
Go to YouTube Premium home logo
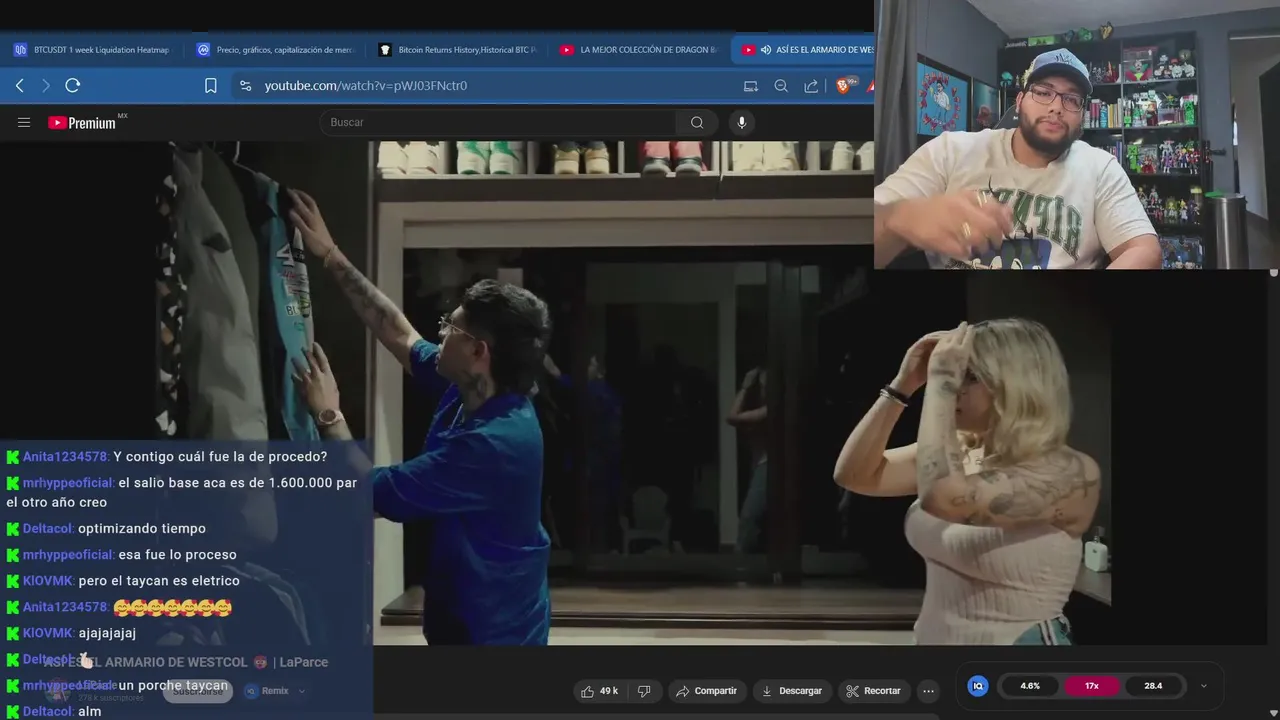83,123
